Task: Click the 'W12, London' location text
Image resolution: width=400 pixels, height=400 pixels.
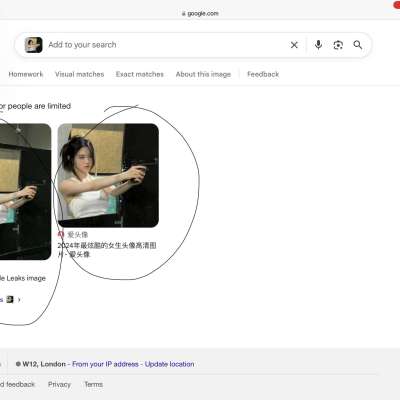Action: 44,364
